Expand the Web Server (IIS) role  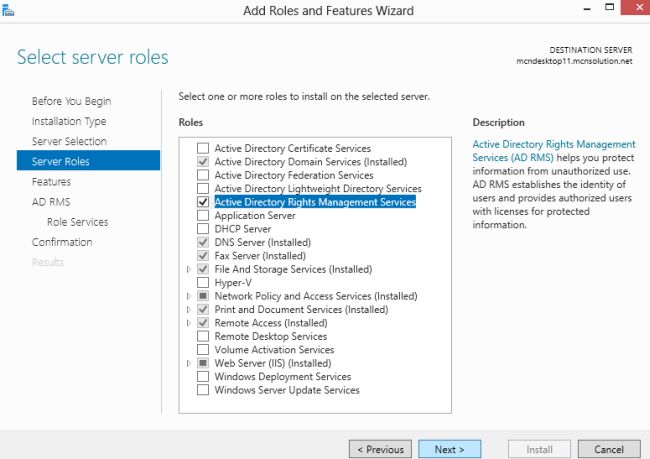189,364
